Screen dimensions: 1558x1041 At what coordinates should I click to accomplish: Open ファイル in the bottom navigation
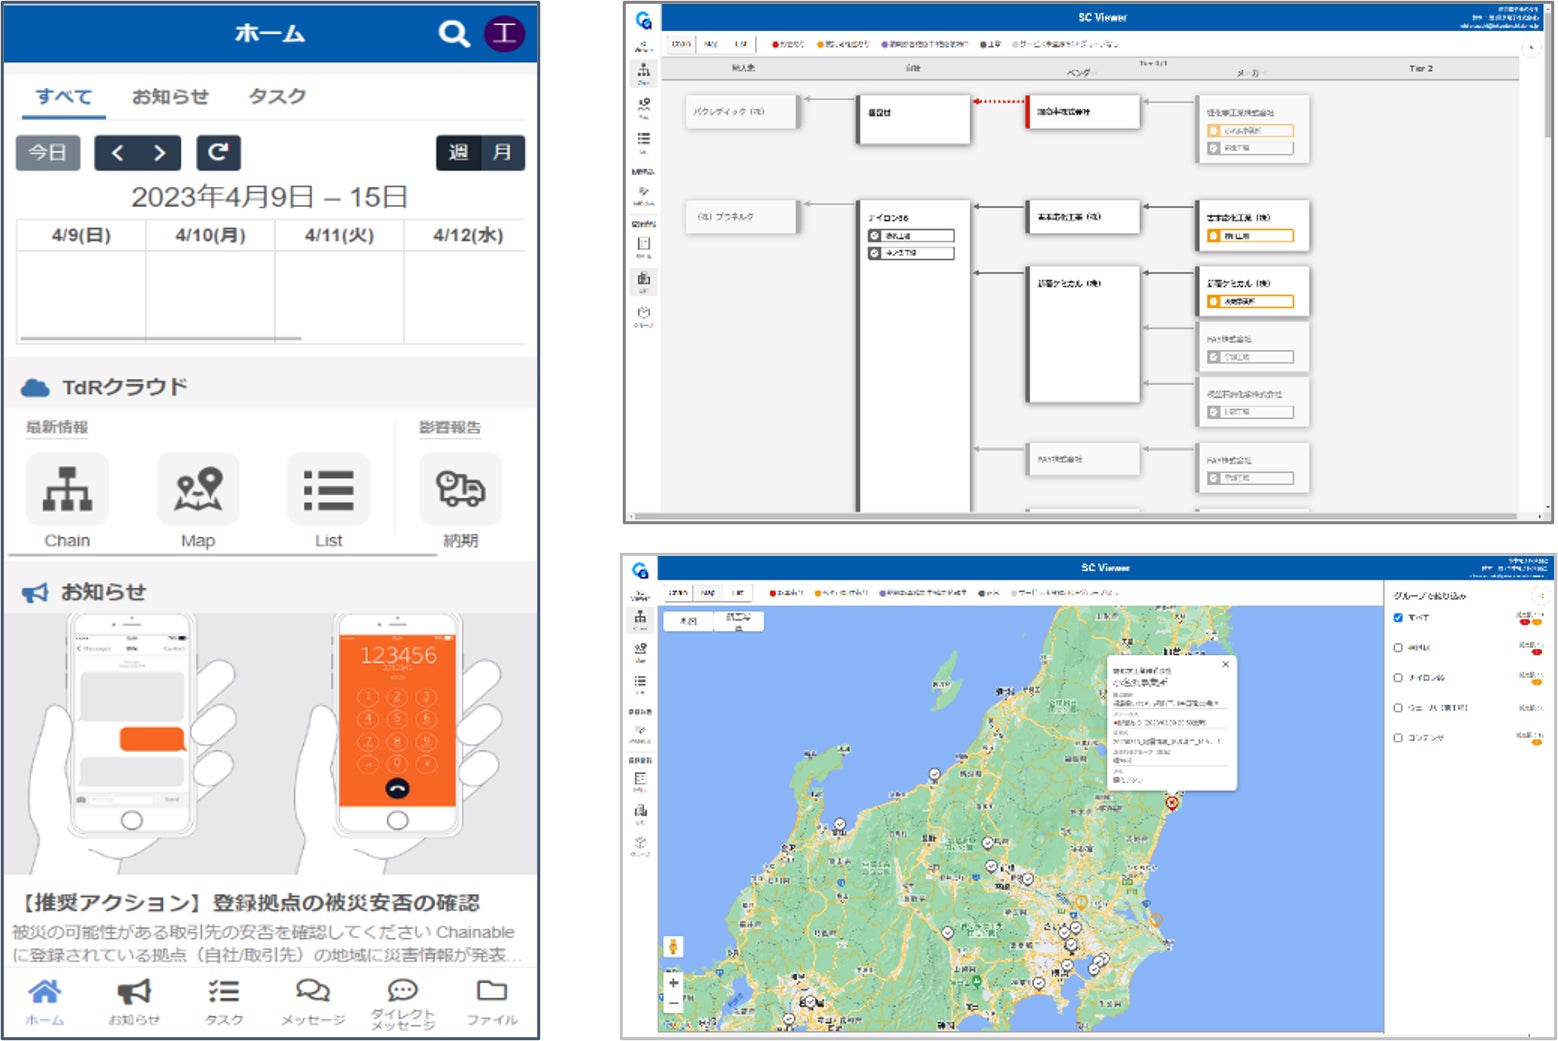tap(492, 1002)
